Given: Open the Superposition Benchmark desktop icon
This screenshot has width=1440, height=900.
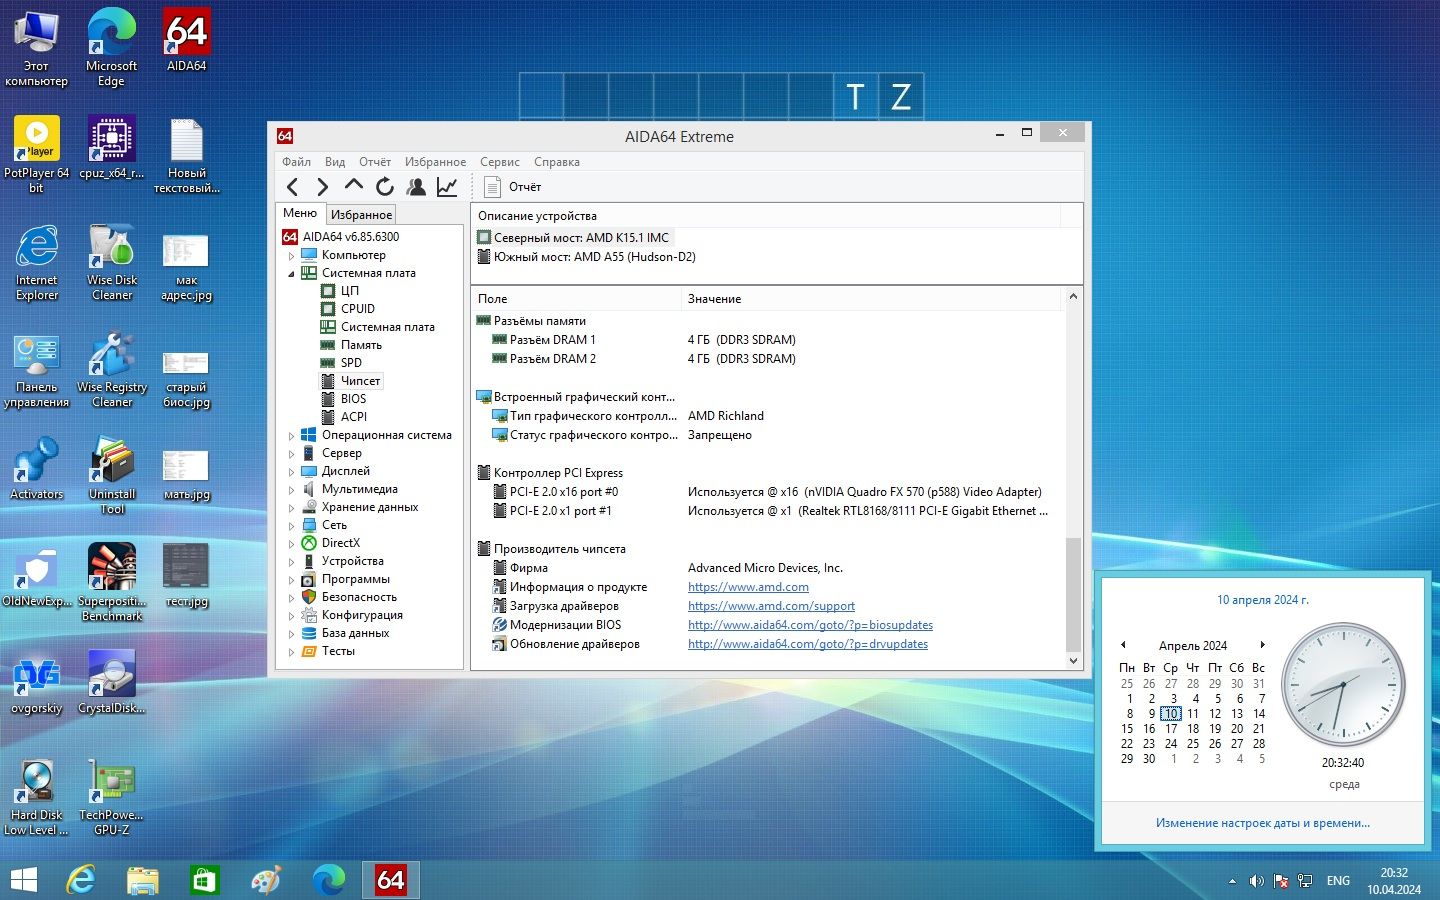Looking at the screenshot, I should (x=112, y=582).
